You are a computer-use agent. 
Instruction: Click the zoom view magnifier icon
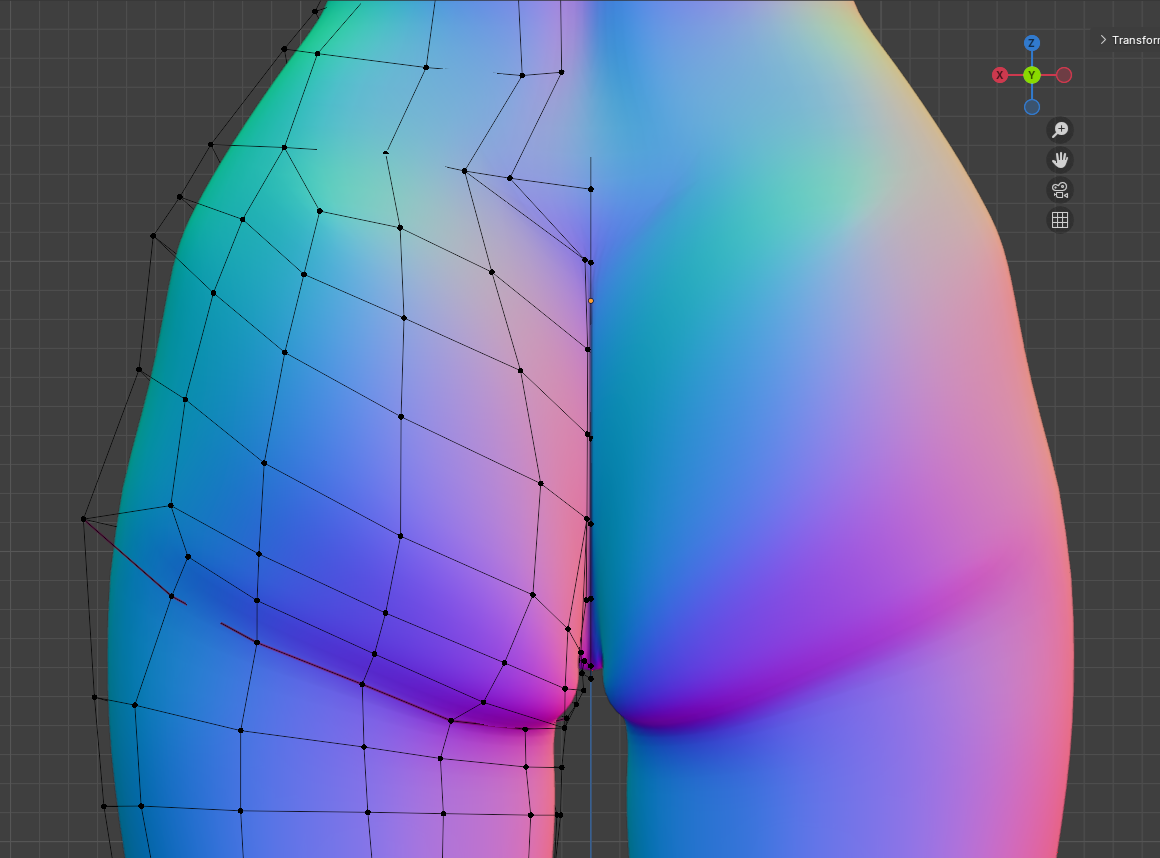[x=1060, y=130]
